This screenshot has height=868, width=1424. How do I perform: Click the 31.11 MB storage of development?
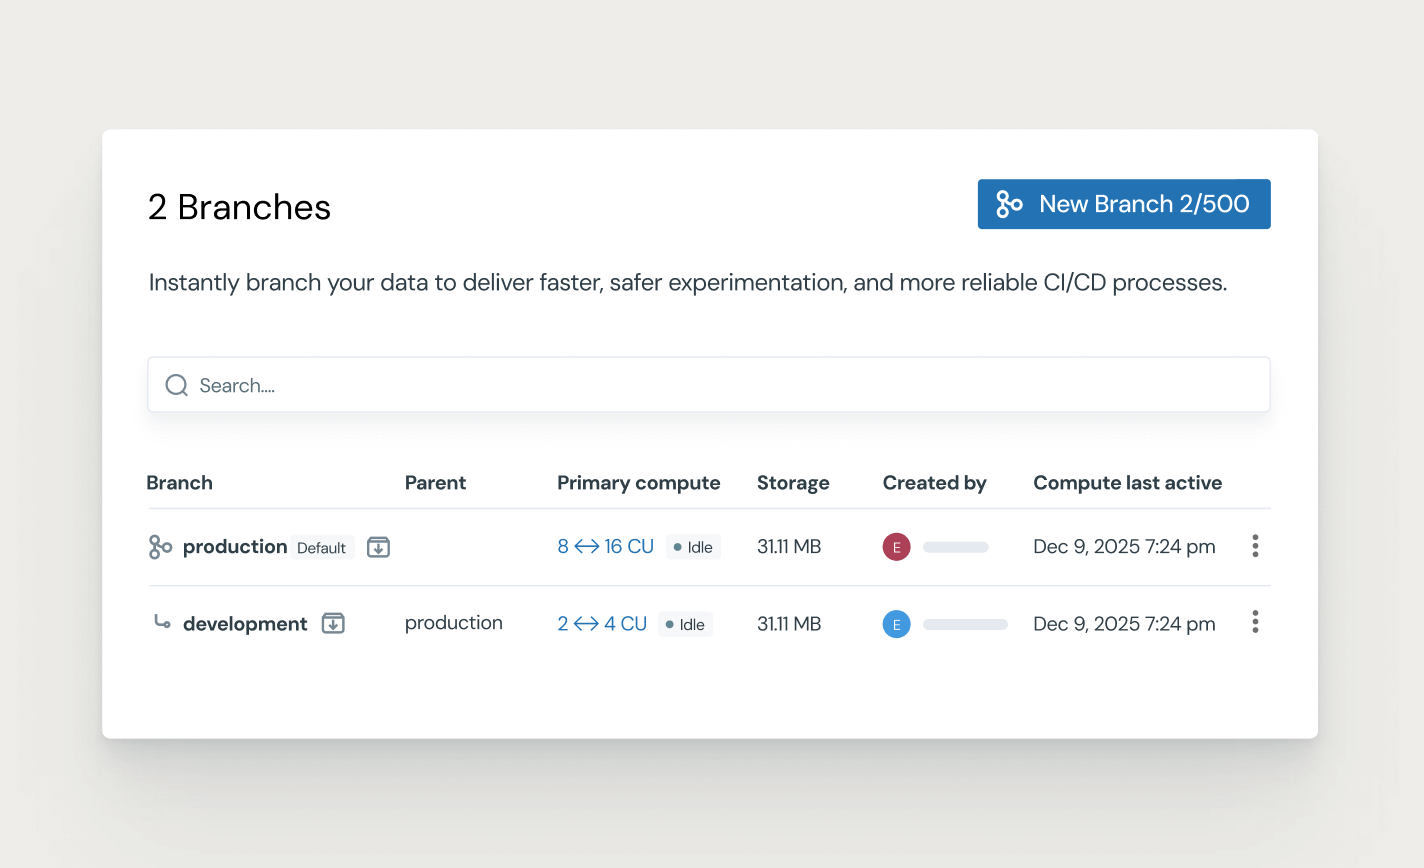789,624
